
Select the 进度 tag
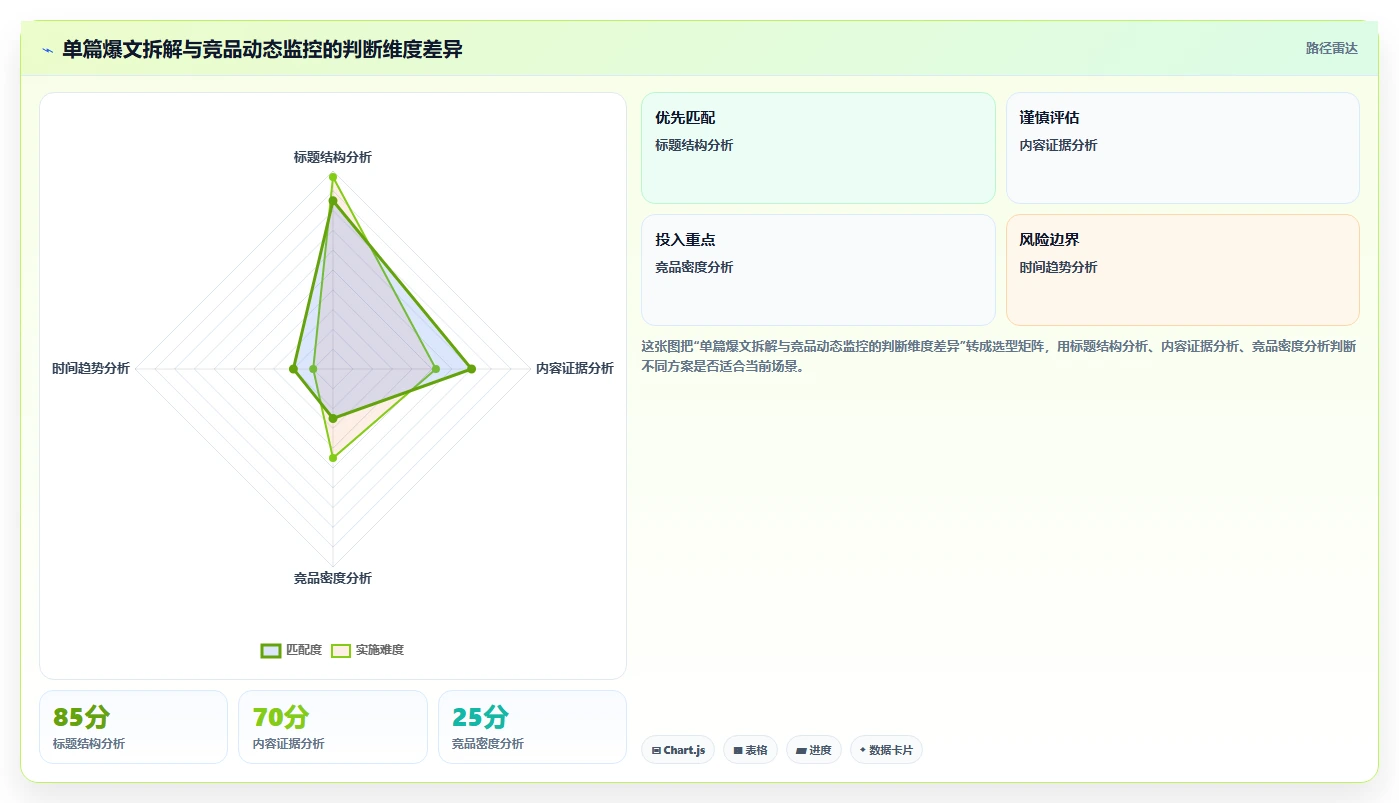pyautogui.click(x=814, y=750)
